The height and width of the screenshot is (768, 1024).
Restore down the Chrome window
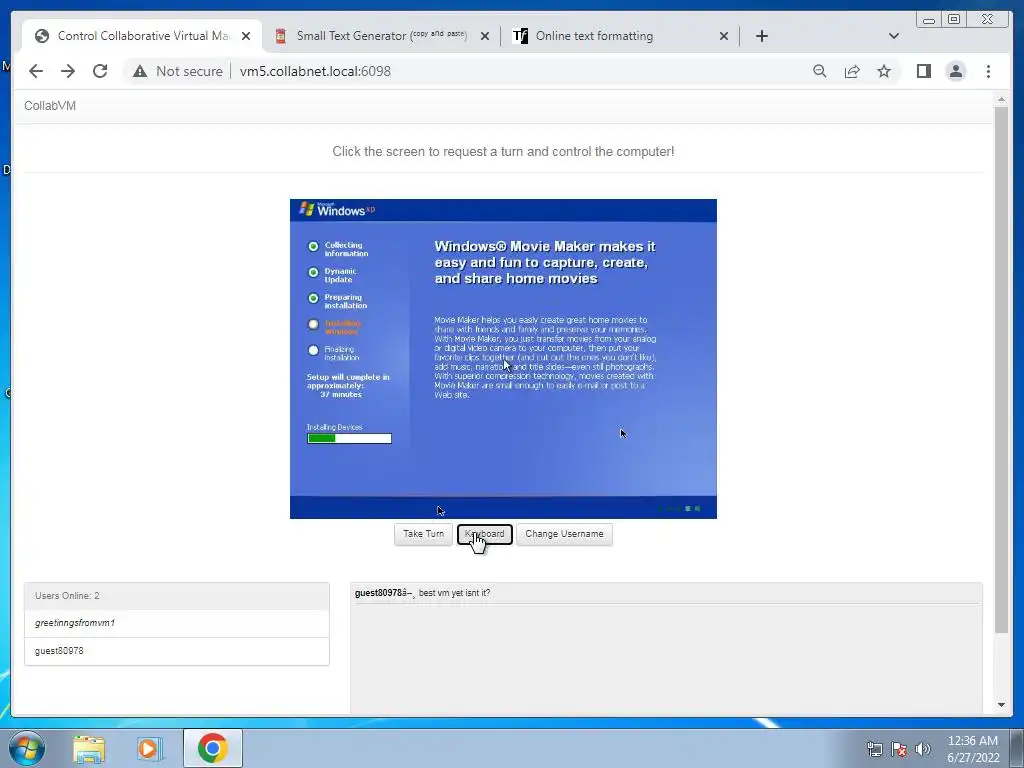click(953, 20)
